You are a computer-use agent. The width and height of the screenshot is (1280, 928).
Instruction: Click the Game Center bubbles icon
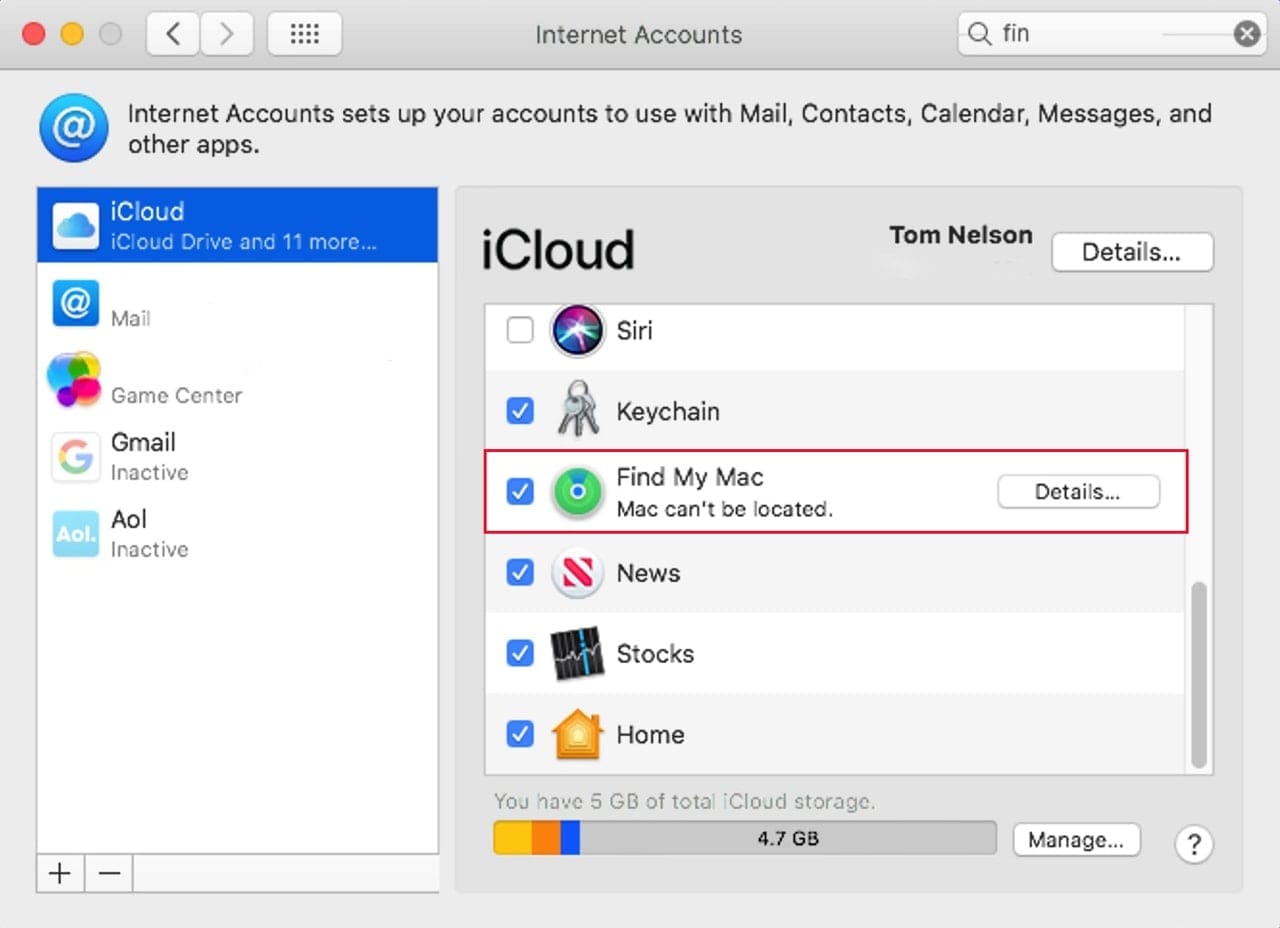pyautogui.click(x=75, y=380)
